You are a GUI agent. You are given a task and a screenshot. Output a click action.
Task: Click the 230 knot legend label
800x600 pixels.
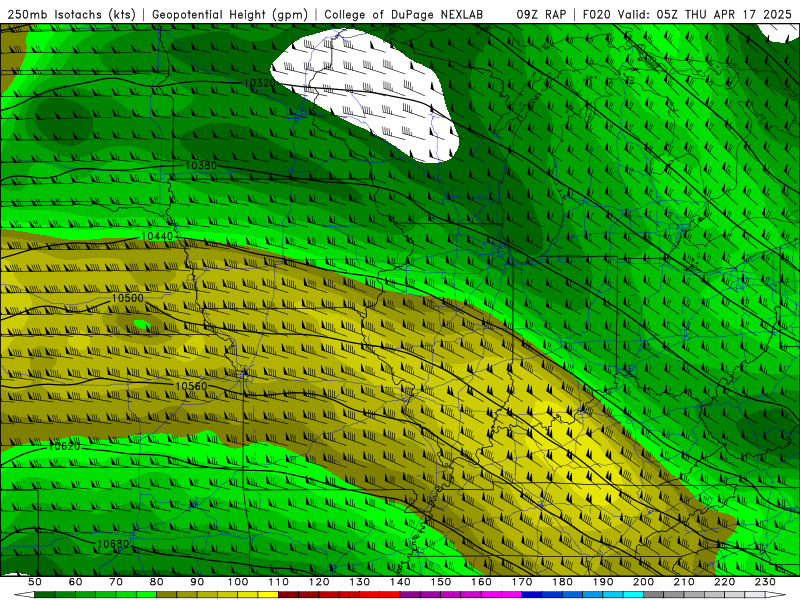(x=765, y=582)
